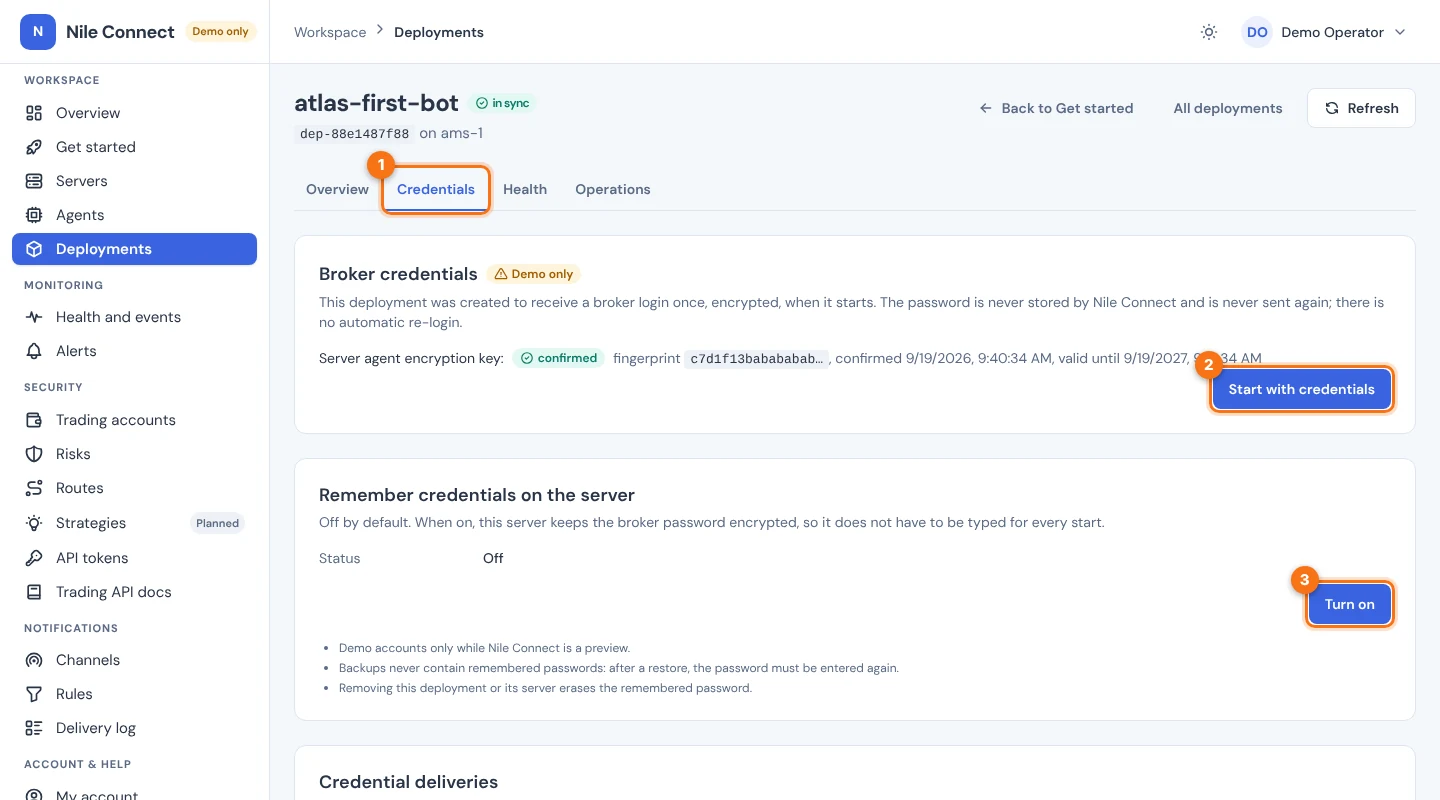Open the Health tab
This screenshot has height=800, width=1440.
(525, 189)
